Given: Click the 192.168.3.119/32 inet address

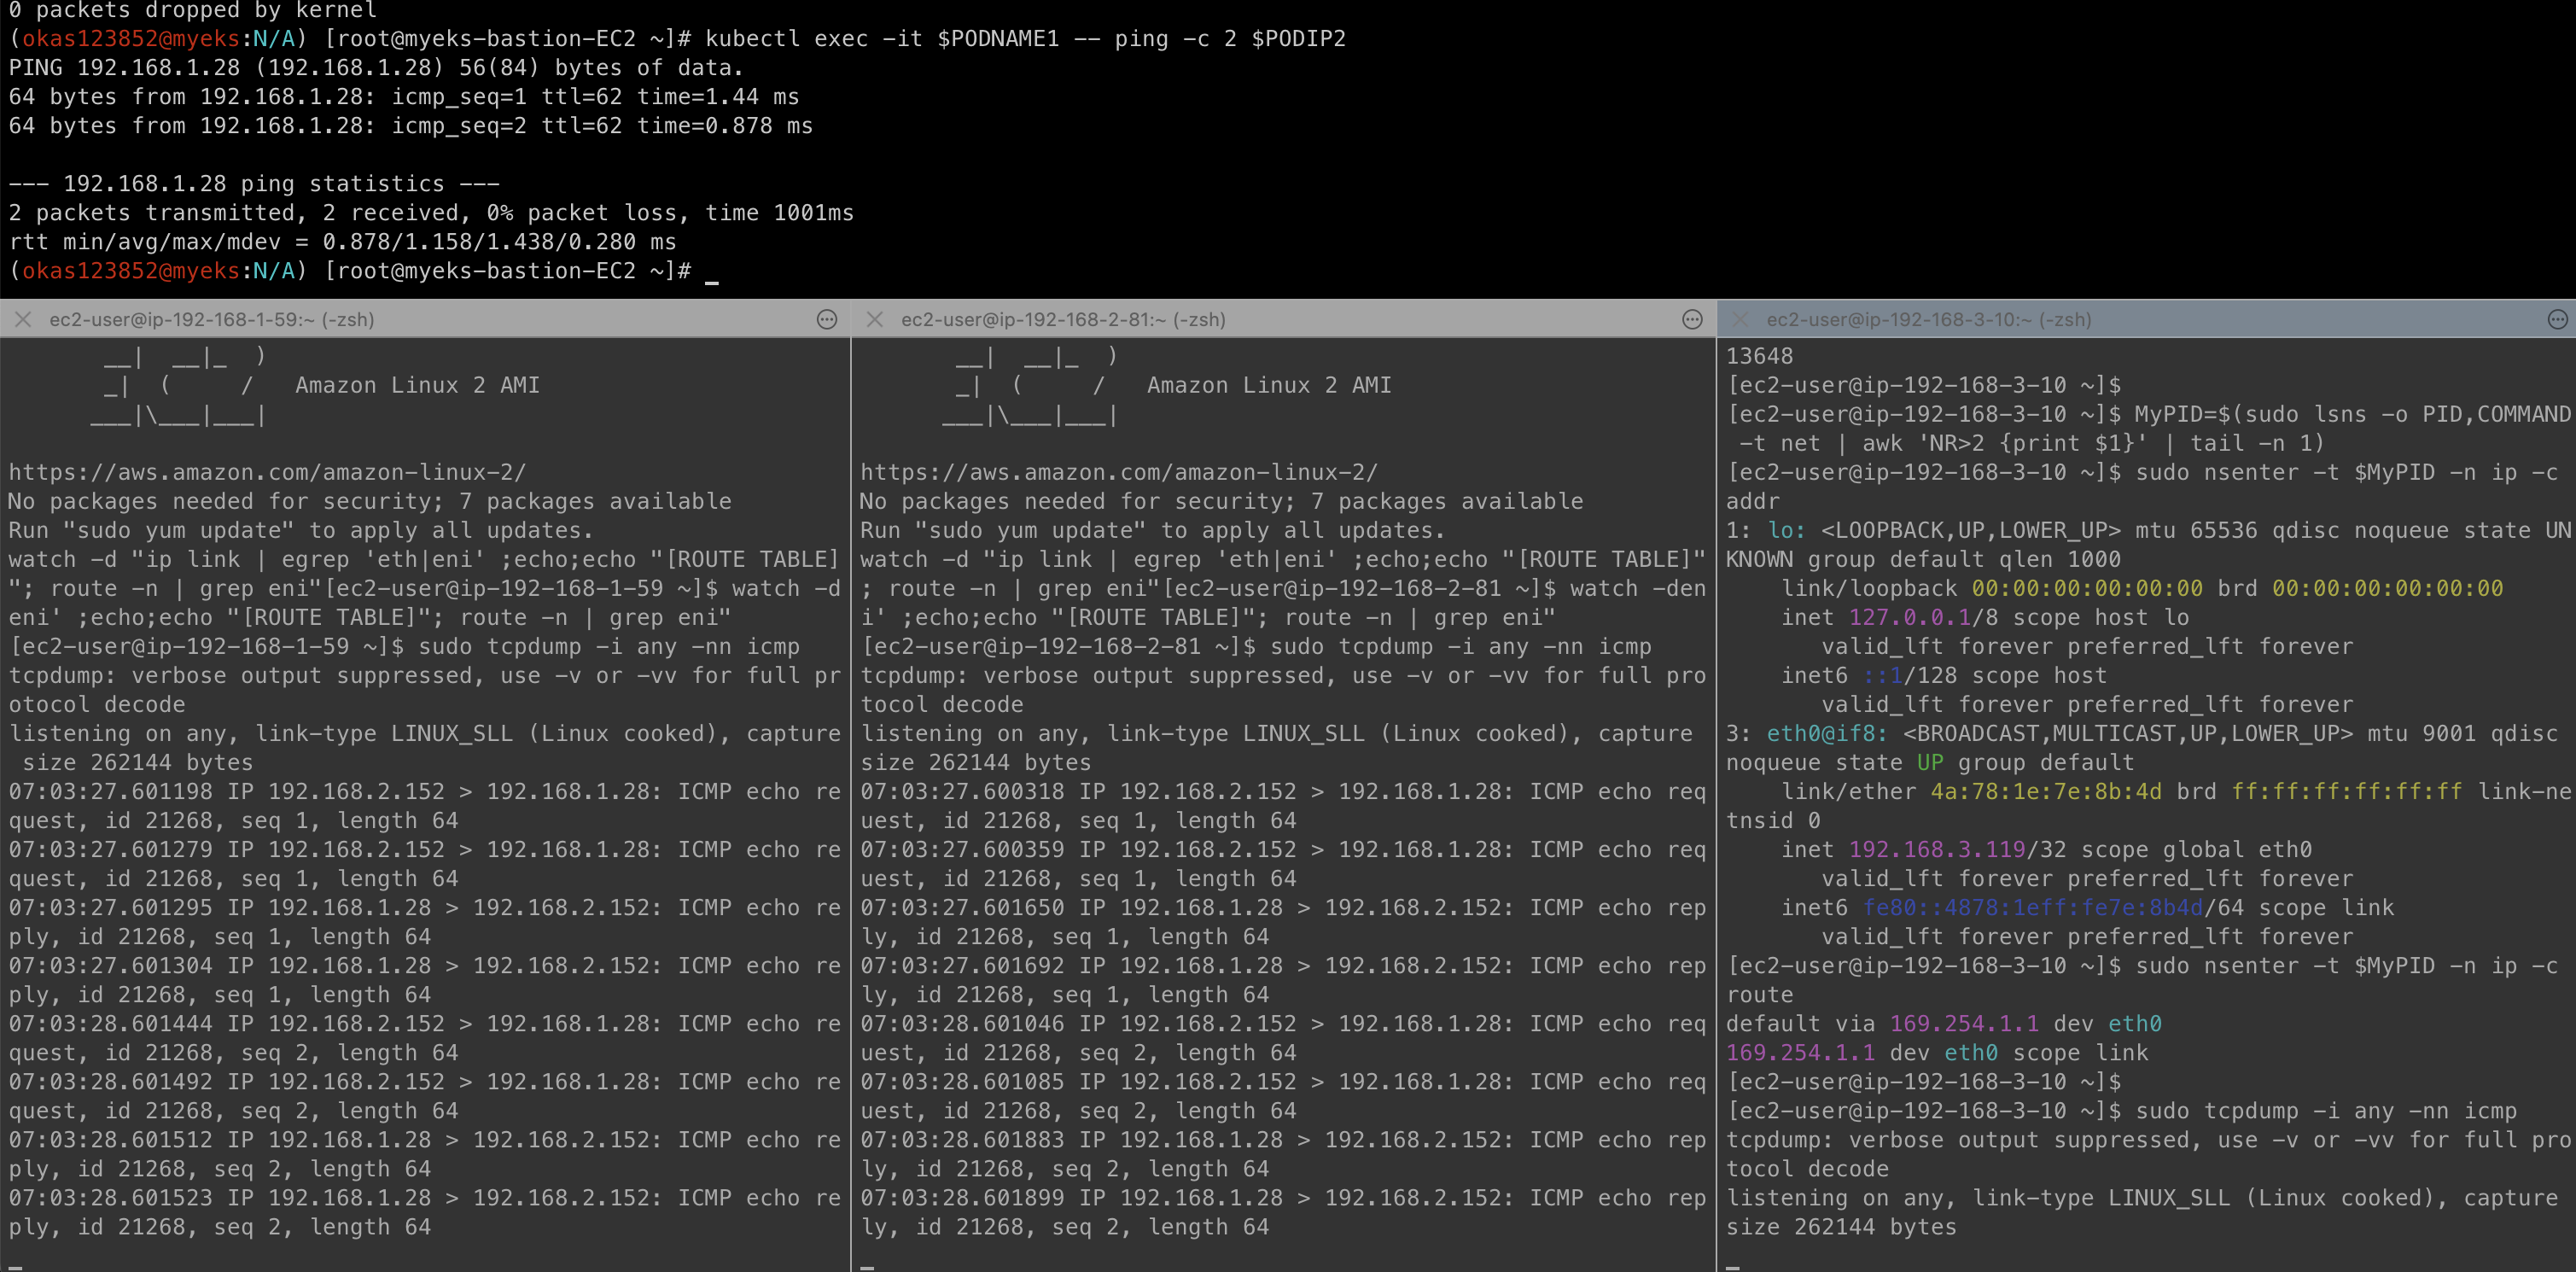Looking at the screenshot, I should [1950, 850].
